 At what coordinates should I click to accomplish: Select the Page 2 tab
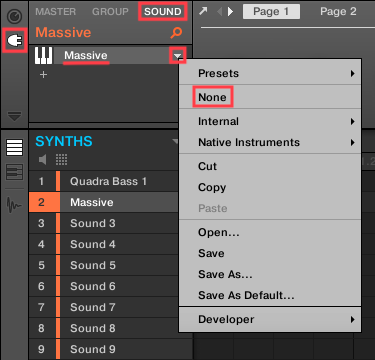(x=338, y=12)
